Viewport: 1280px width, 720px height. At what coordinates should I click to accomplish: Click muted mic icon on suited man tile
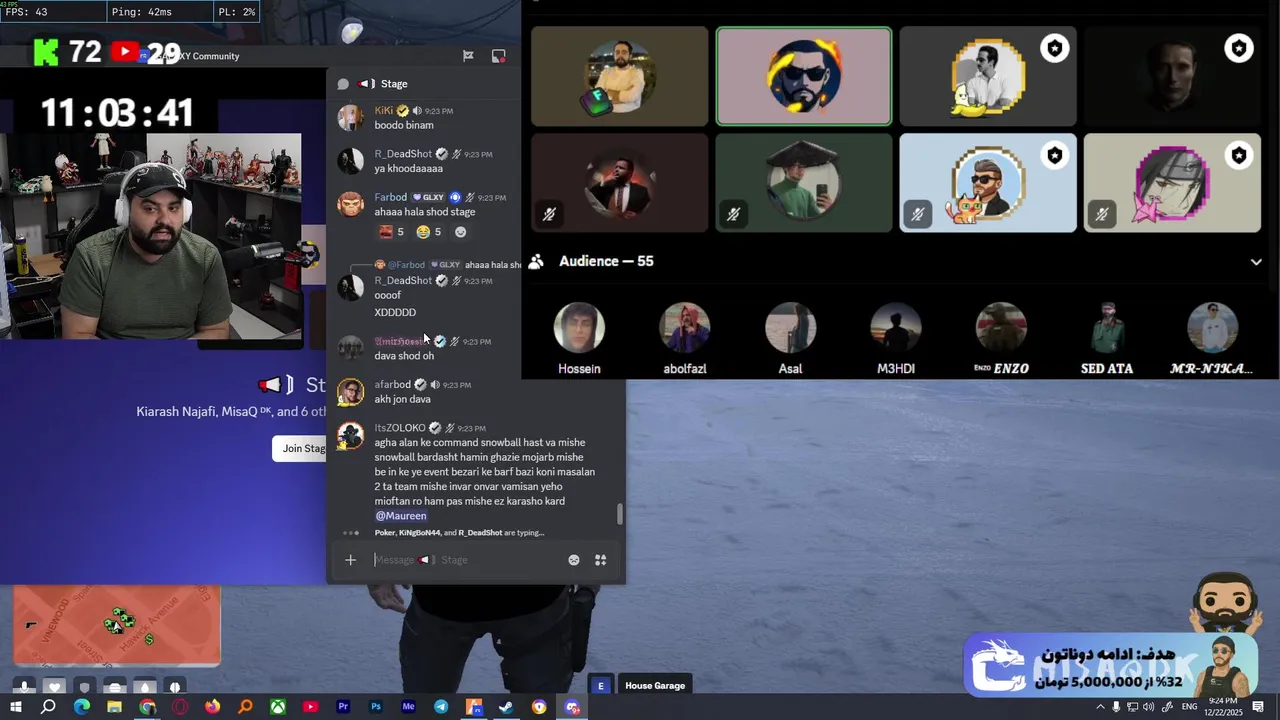click(549, 214)
